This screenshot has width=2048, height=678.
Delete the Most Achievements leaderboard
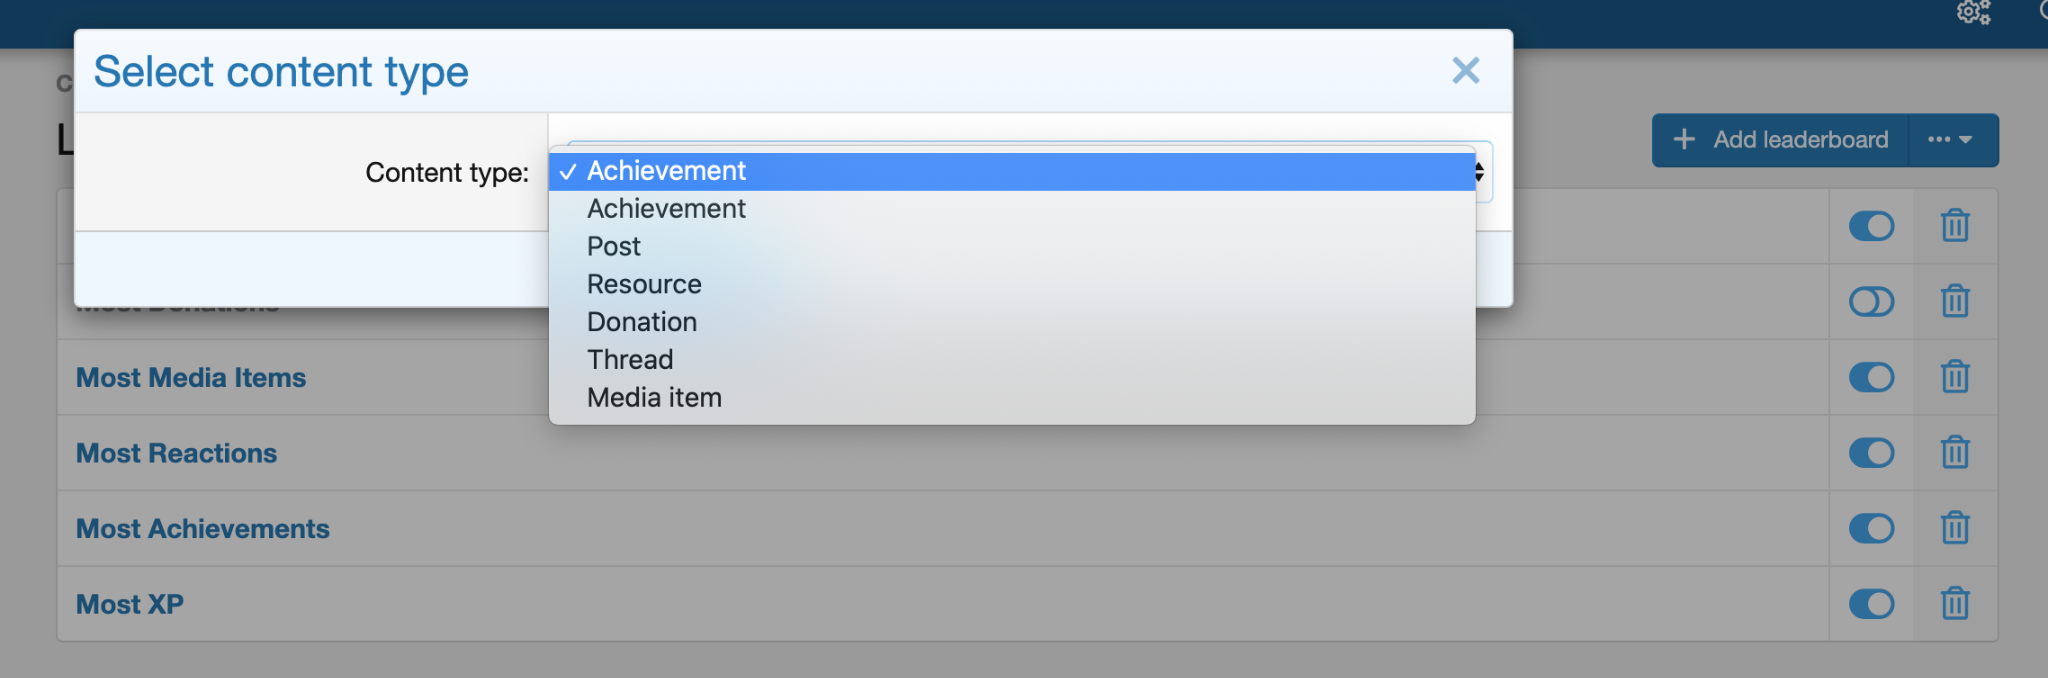click(x=1955, y=528)
